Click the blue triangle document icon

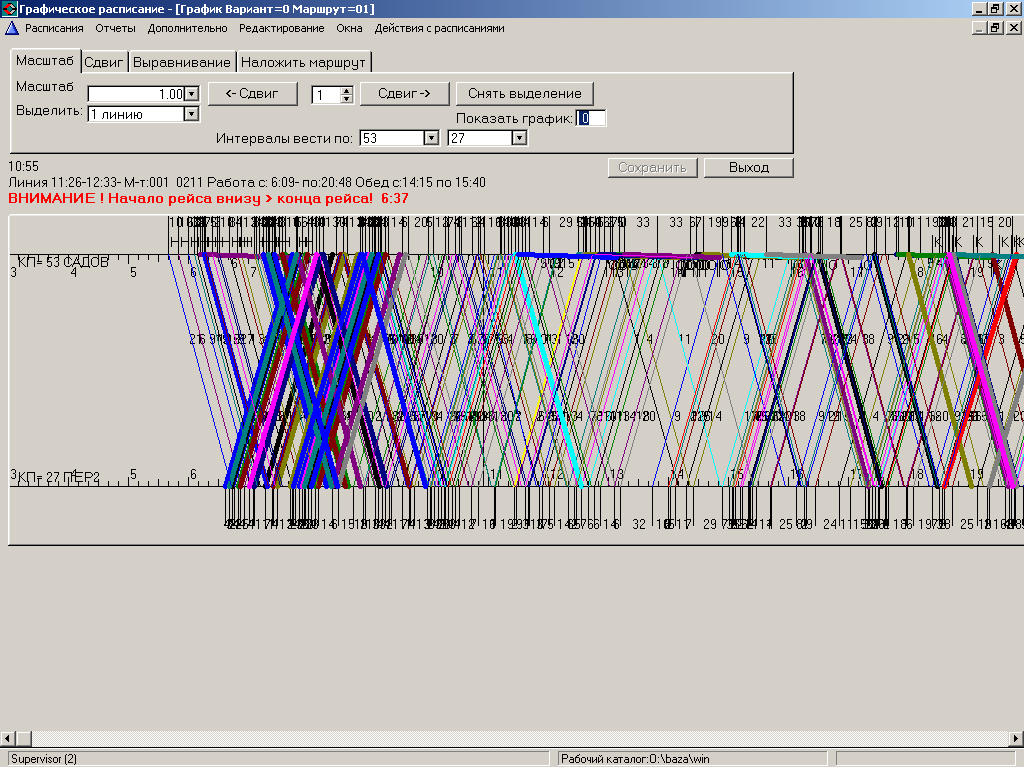point(12,28)
